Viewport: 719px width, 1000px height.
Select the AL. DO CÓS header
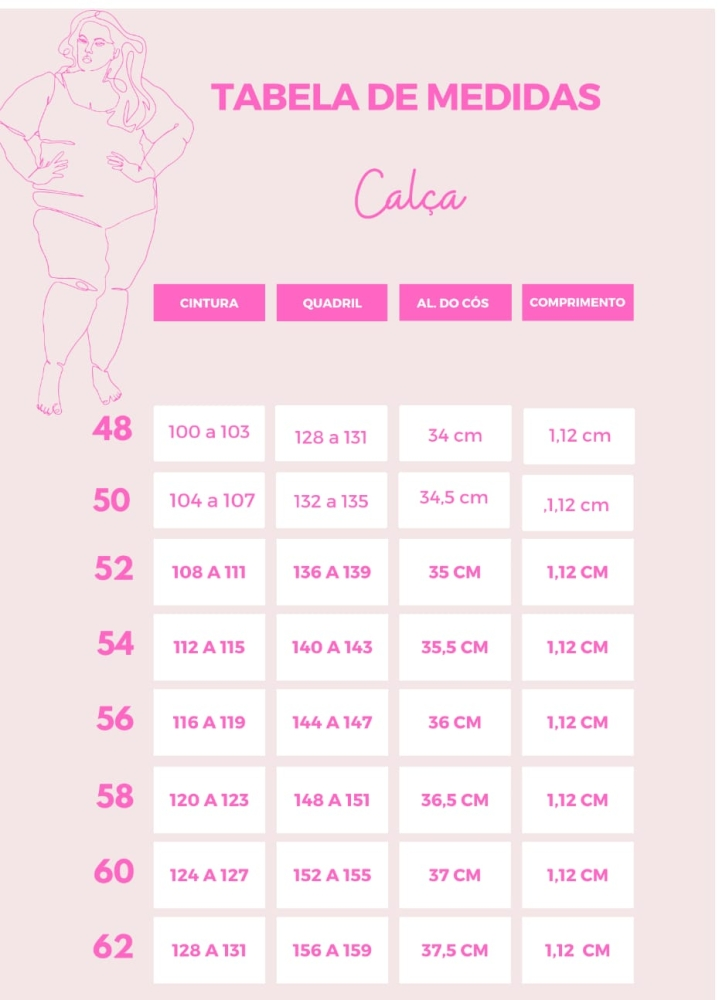(x=455, y=302)
